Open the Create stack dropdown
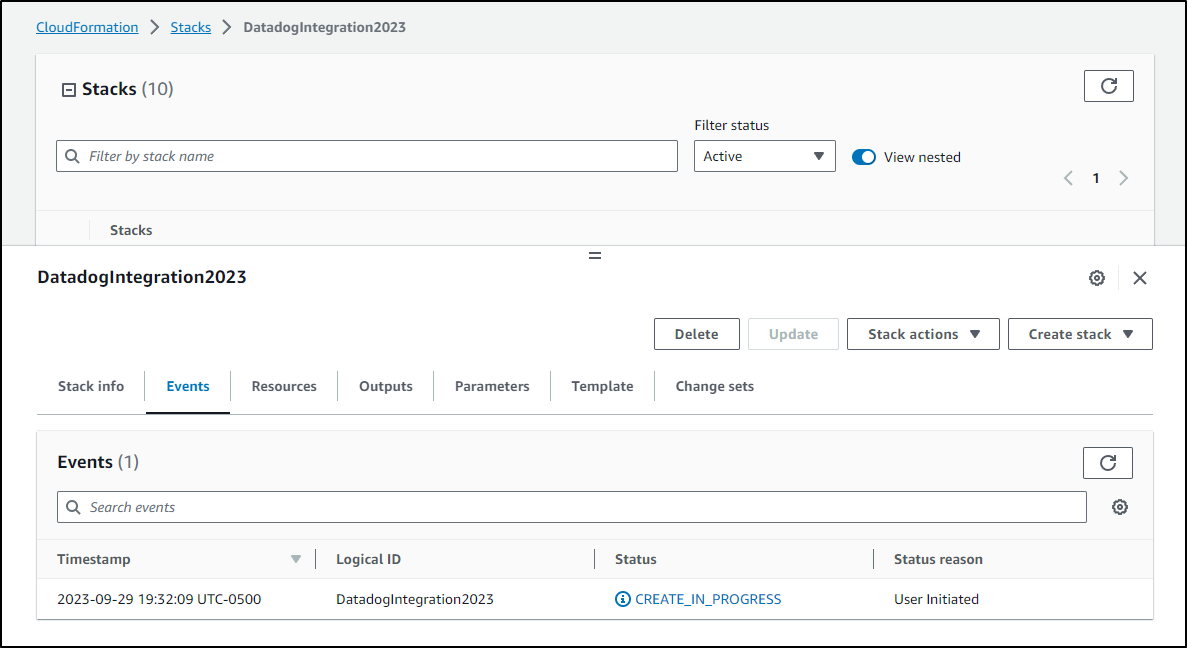The image size is (1187, 648). click(x=1080, y=334)
